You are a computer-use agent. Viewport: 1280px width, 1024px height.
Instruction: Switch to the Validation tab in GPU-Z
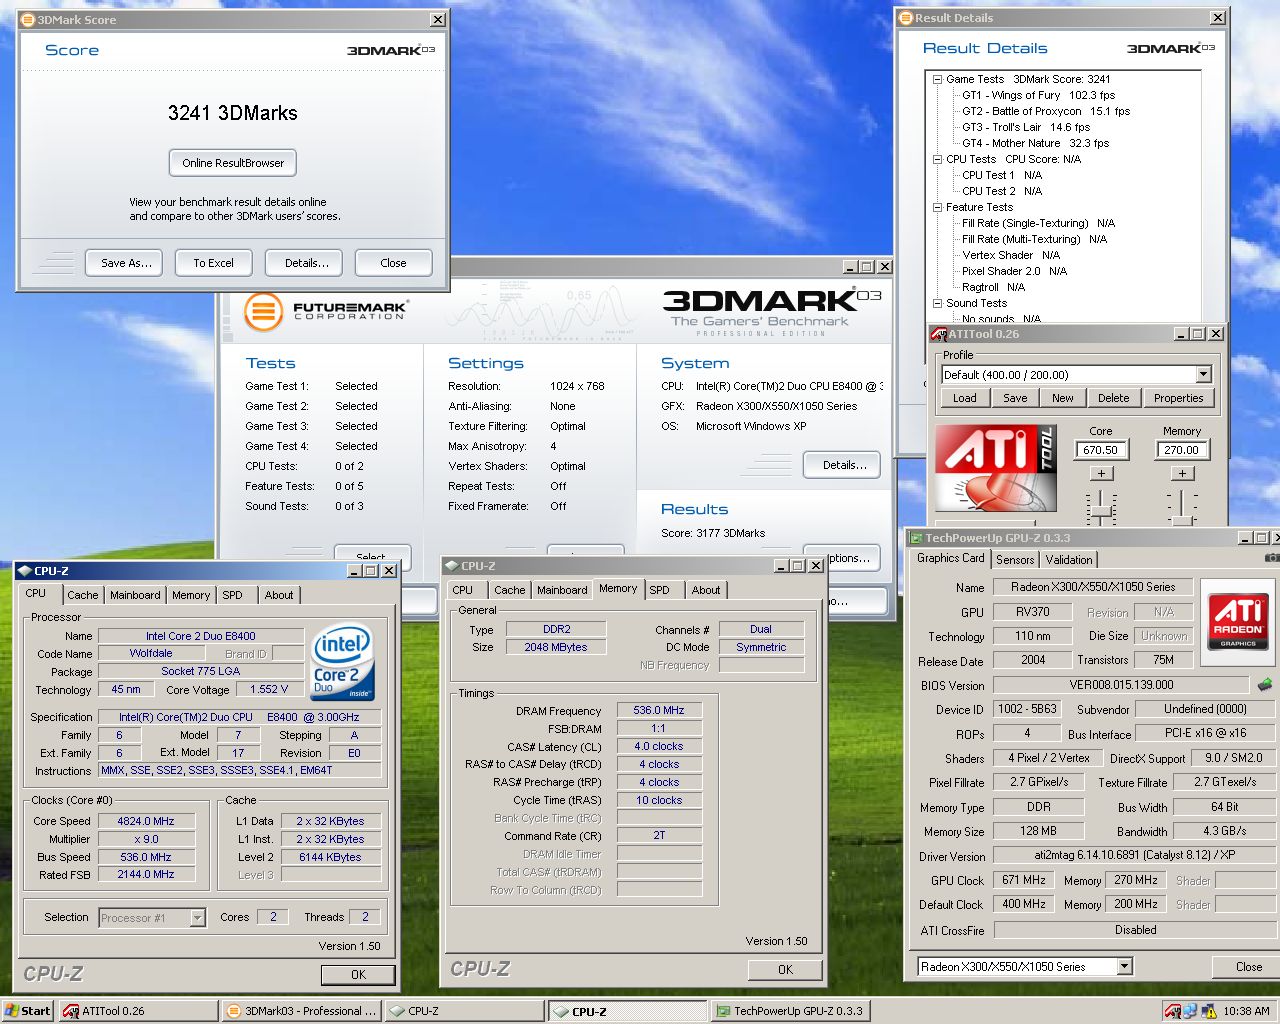click(1069, 560)
